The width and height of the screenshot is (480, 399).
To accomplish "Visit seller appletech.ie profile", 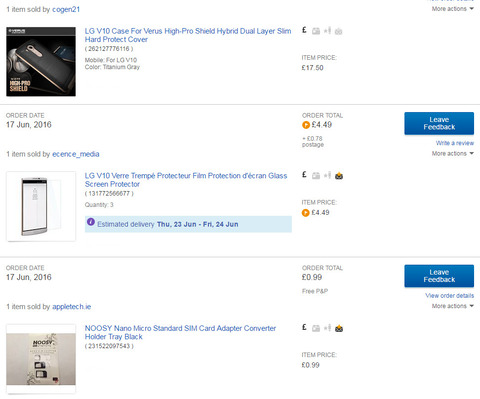I will (x=71, y=307).
